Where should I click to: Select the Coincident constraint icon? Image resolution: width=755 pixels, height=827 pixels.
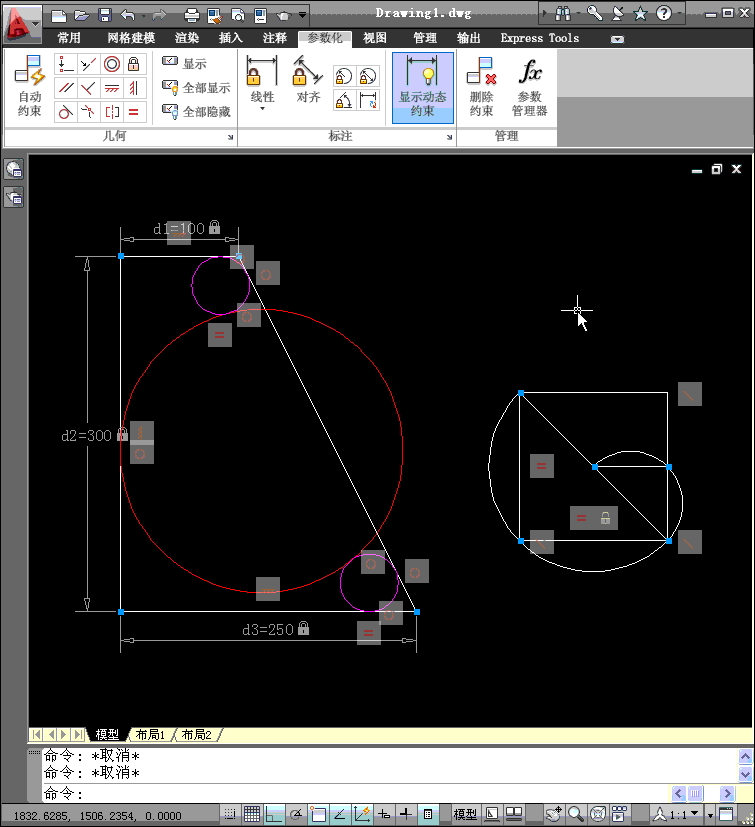pos(66,64)
